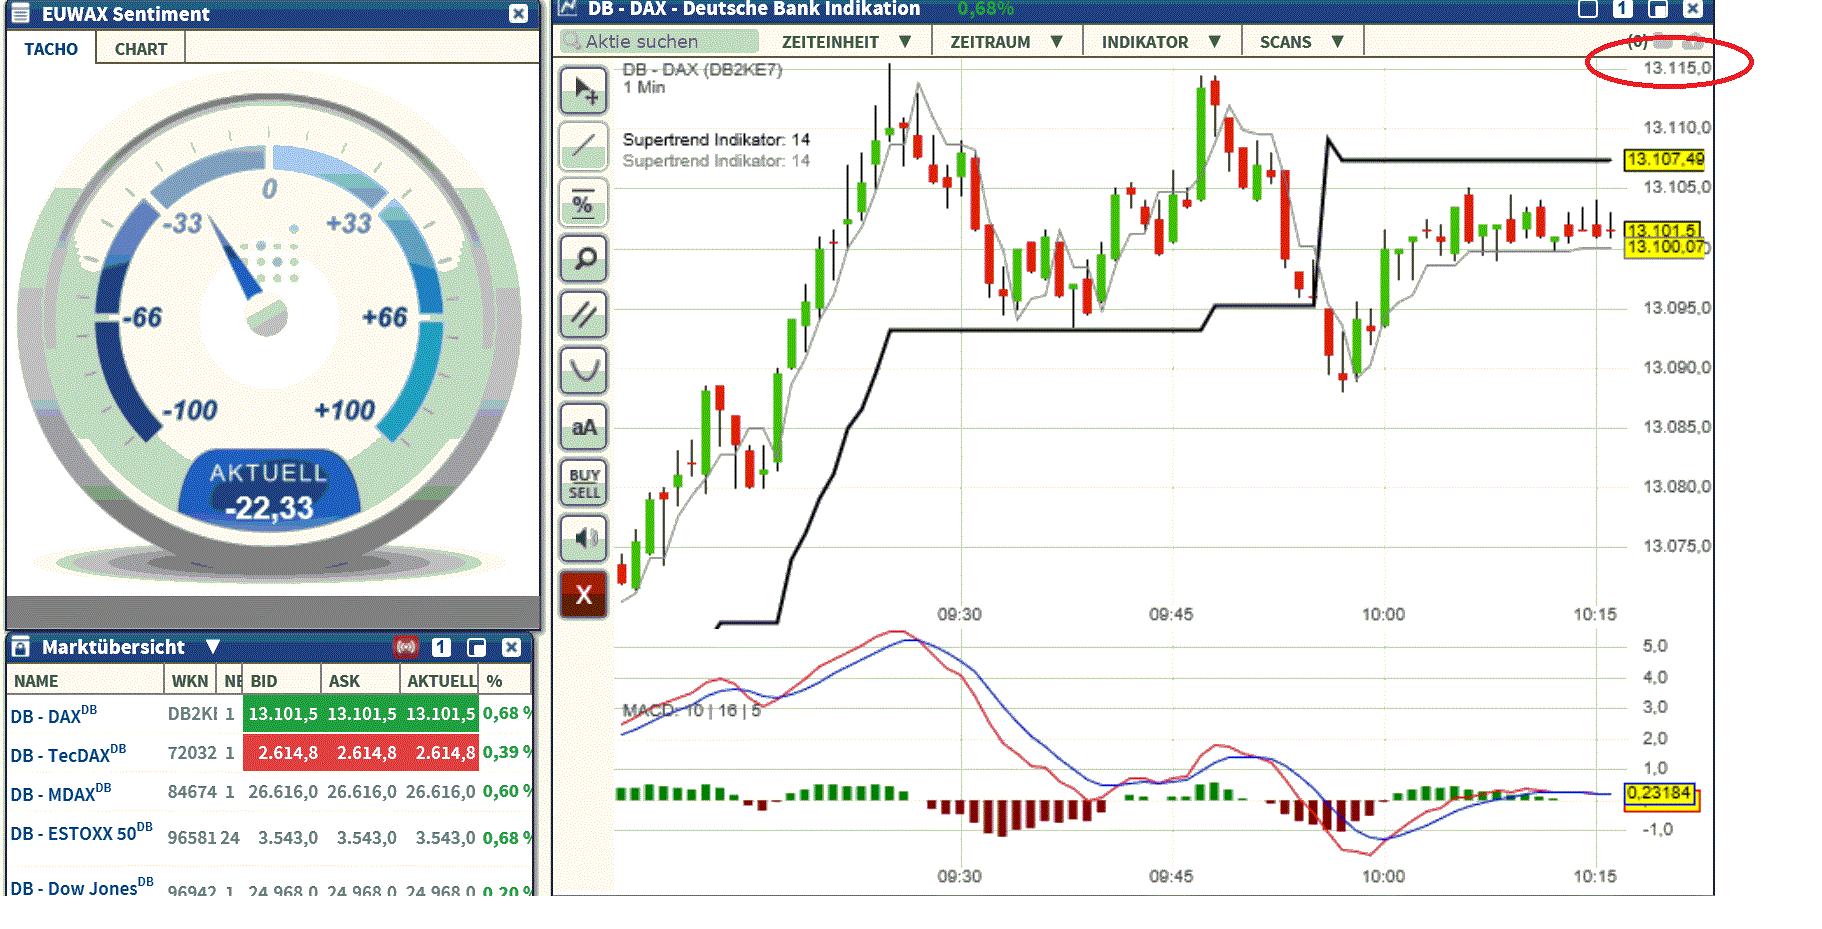Activate the percentage measurement tool
This screenshot has height=929, width=1822.
584,203
